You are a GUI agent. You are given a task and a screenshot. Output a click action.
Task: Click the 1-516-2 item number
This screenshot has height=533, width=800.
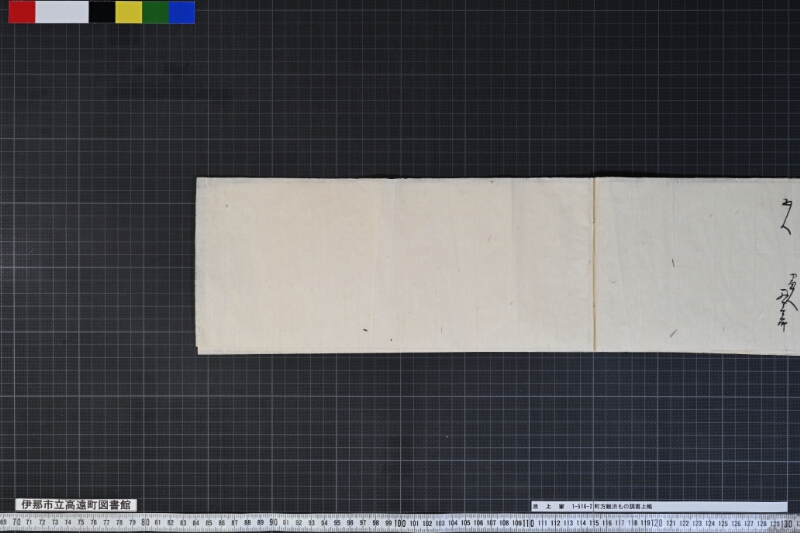click(x=582, y=506)
